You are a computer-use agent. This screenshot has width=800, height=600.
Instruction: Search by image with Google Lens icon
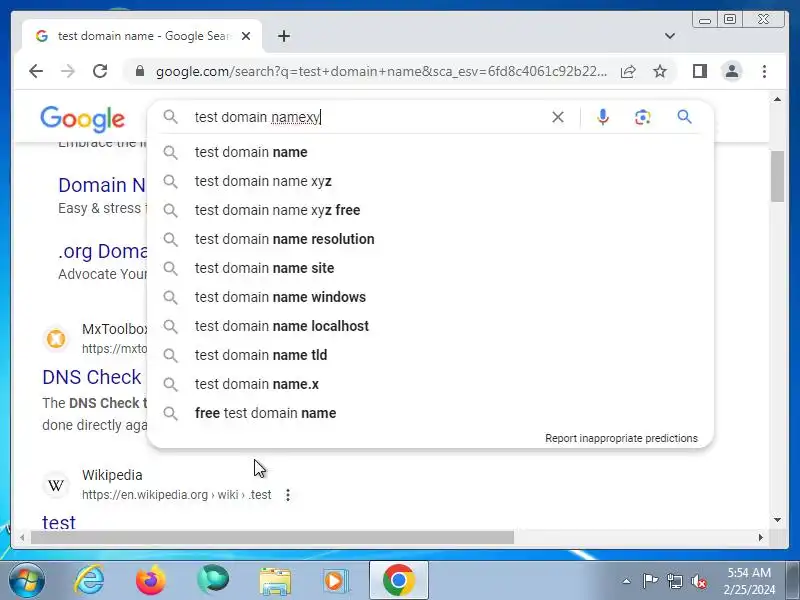[x=642, y=117]
